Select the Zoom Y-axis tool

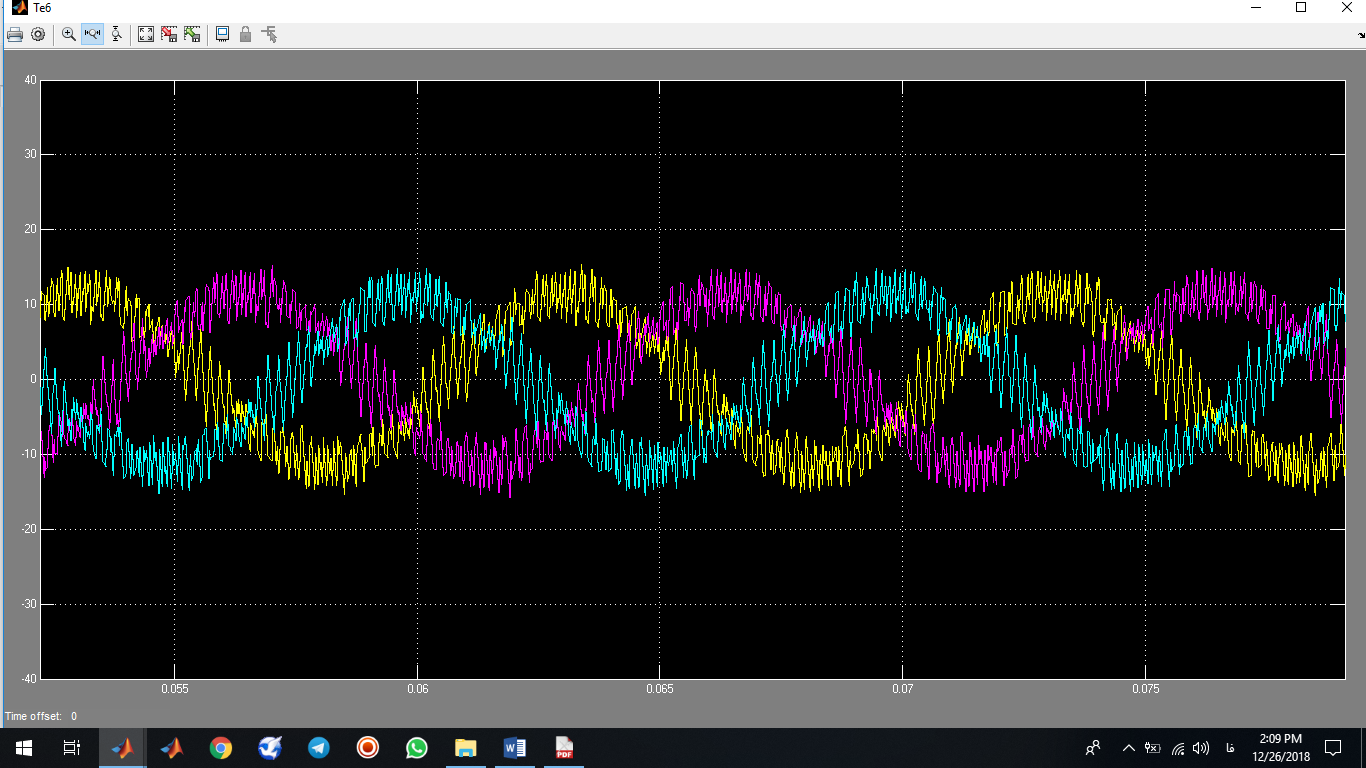(116, 34)
